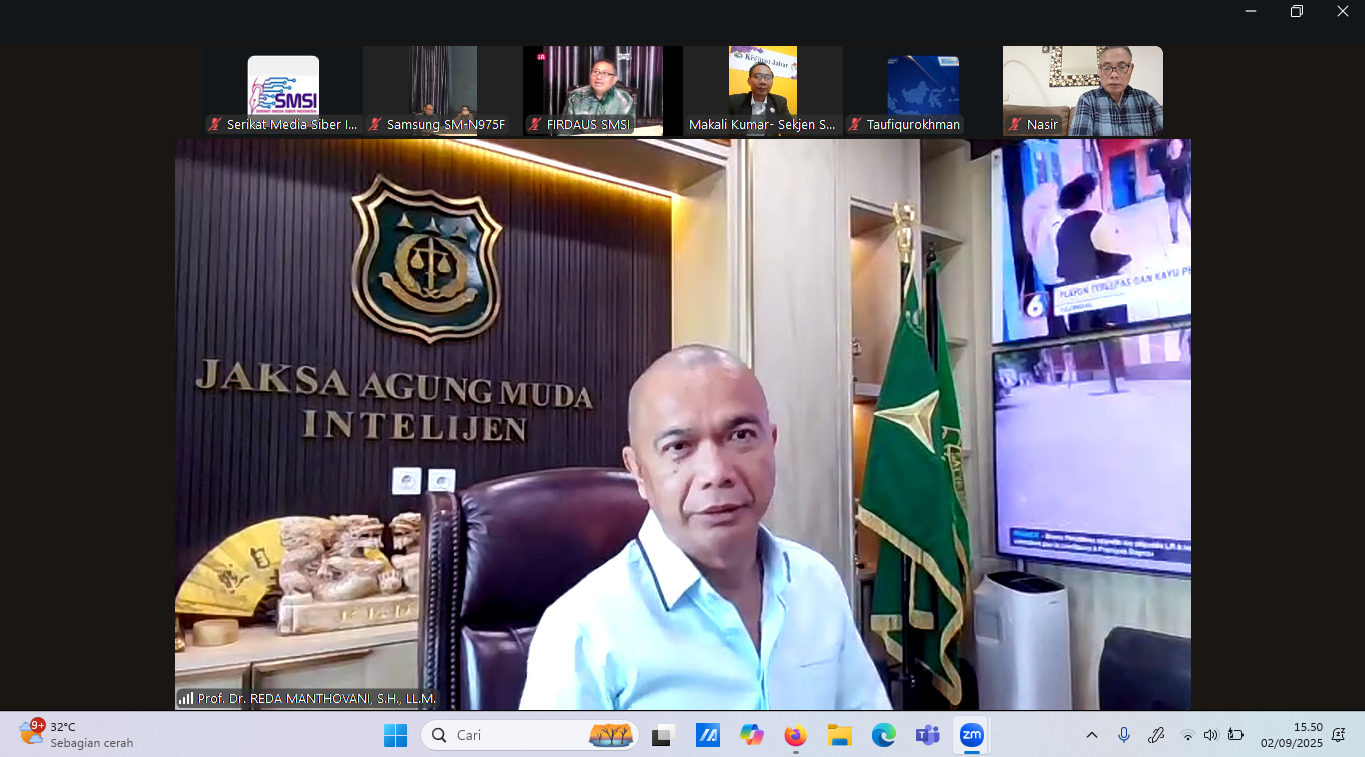Launch Microsoft Edge from the taskbar
The image size is (1365, 757).
[883, 735]
